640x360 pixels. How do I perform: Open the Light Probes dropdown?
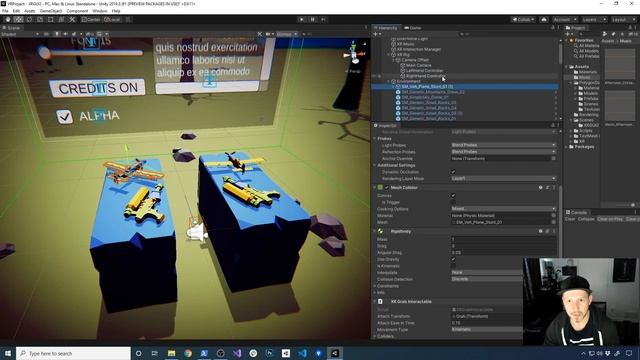(x=503, y=145)
